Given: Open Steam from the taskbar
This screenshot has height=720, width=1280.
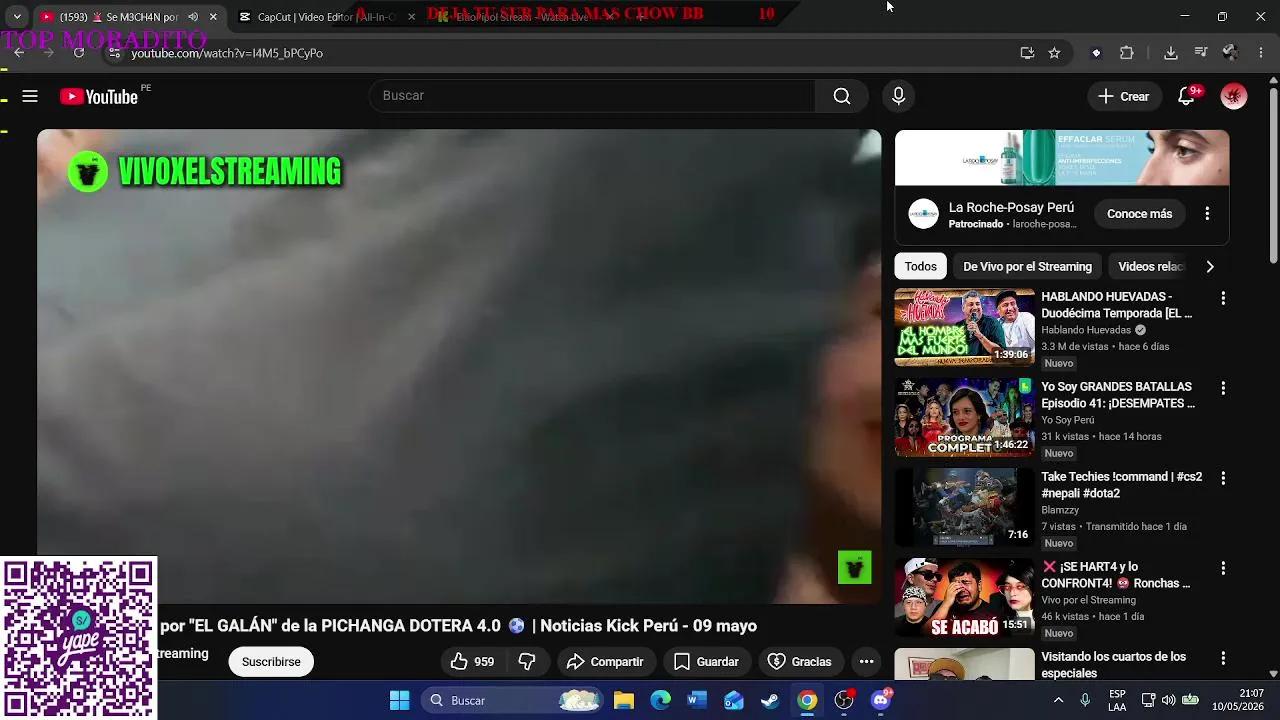Looking at the screenshot, I should tap(770, 700).
